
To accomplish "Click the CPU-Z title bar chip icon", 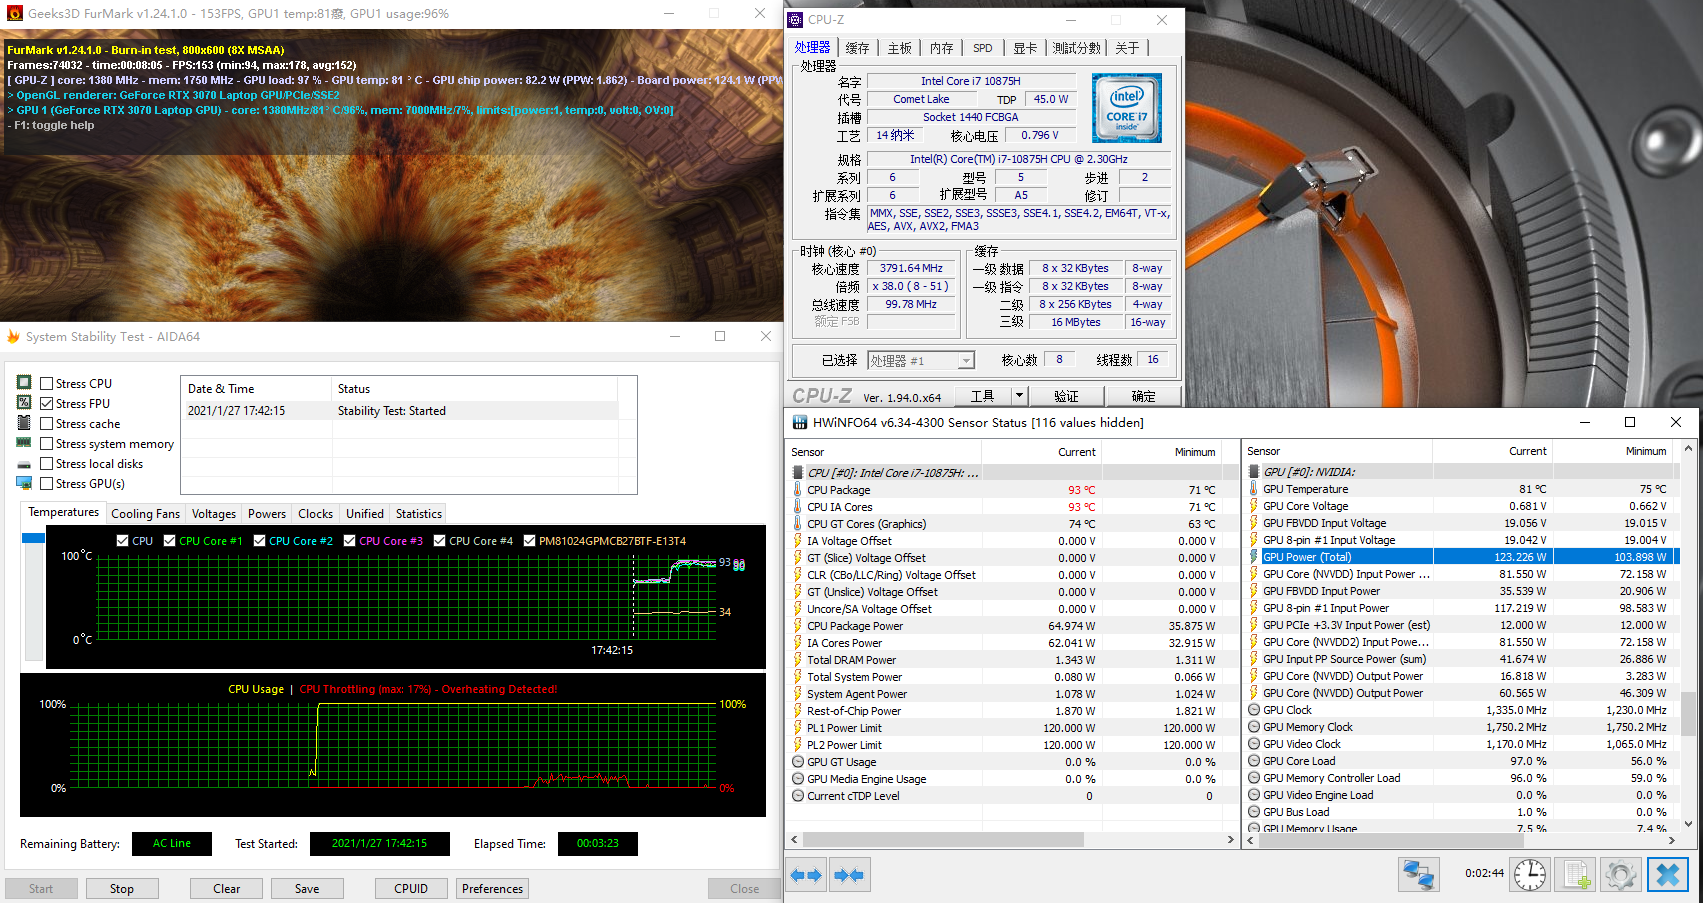I will point(795,19).
